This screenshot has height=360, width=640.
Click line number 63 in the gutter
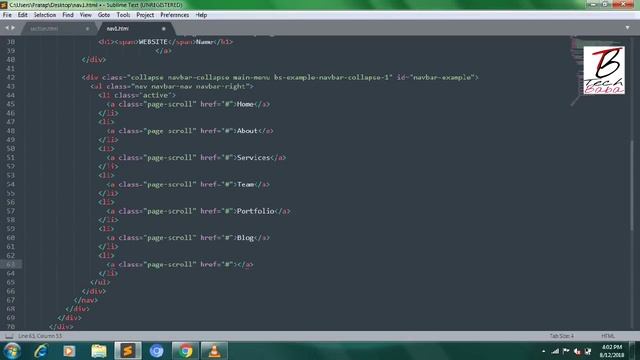point(11,264)
